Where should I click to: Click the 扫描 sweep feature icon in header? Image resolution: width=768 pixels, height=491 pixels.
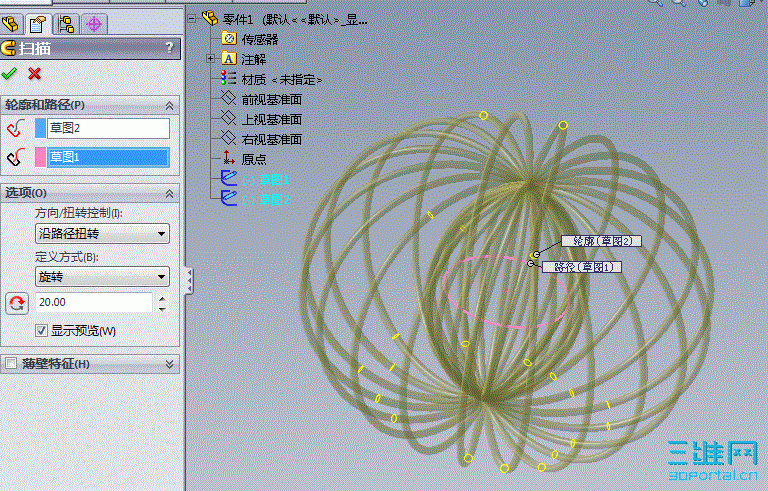(8, 48)
